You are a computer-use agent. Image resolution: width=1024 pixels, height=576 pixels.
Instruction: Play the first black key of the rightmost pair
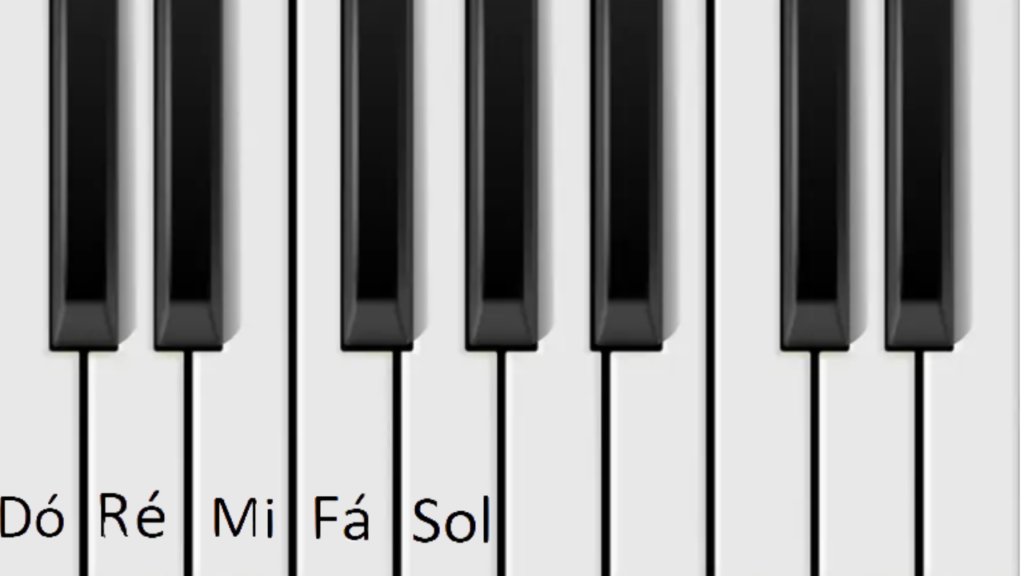(x=815, y=173)
